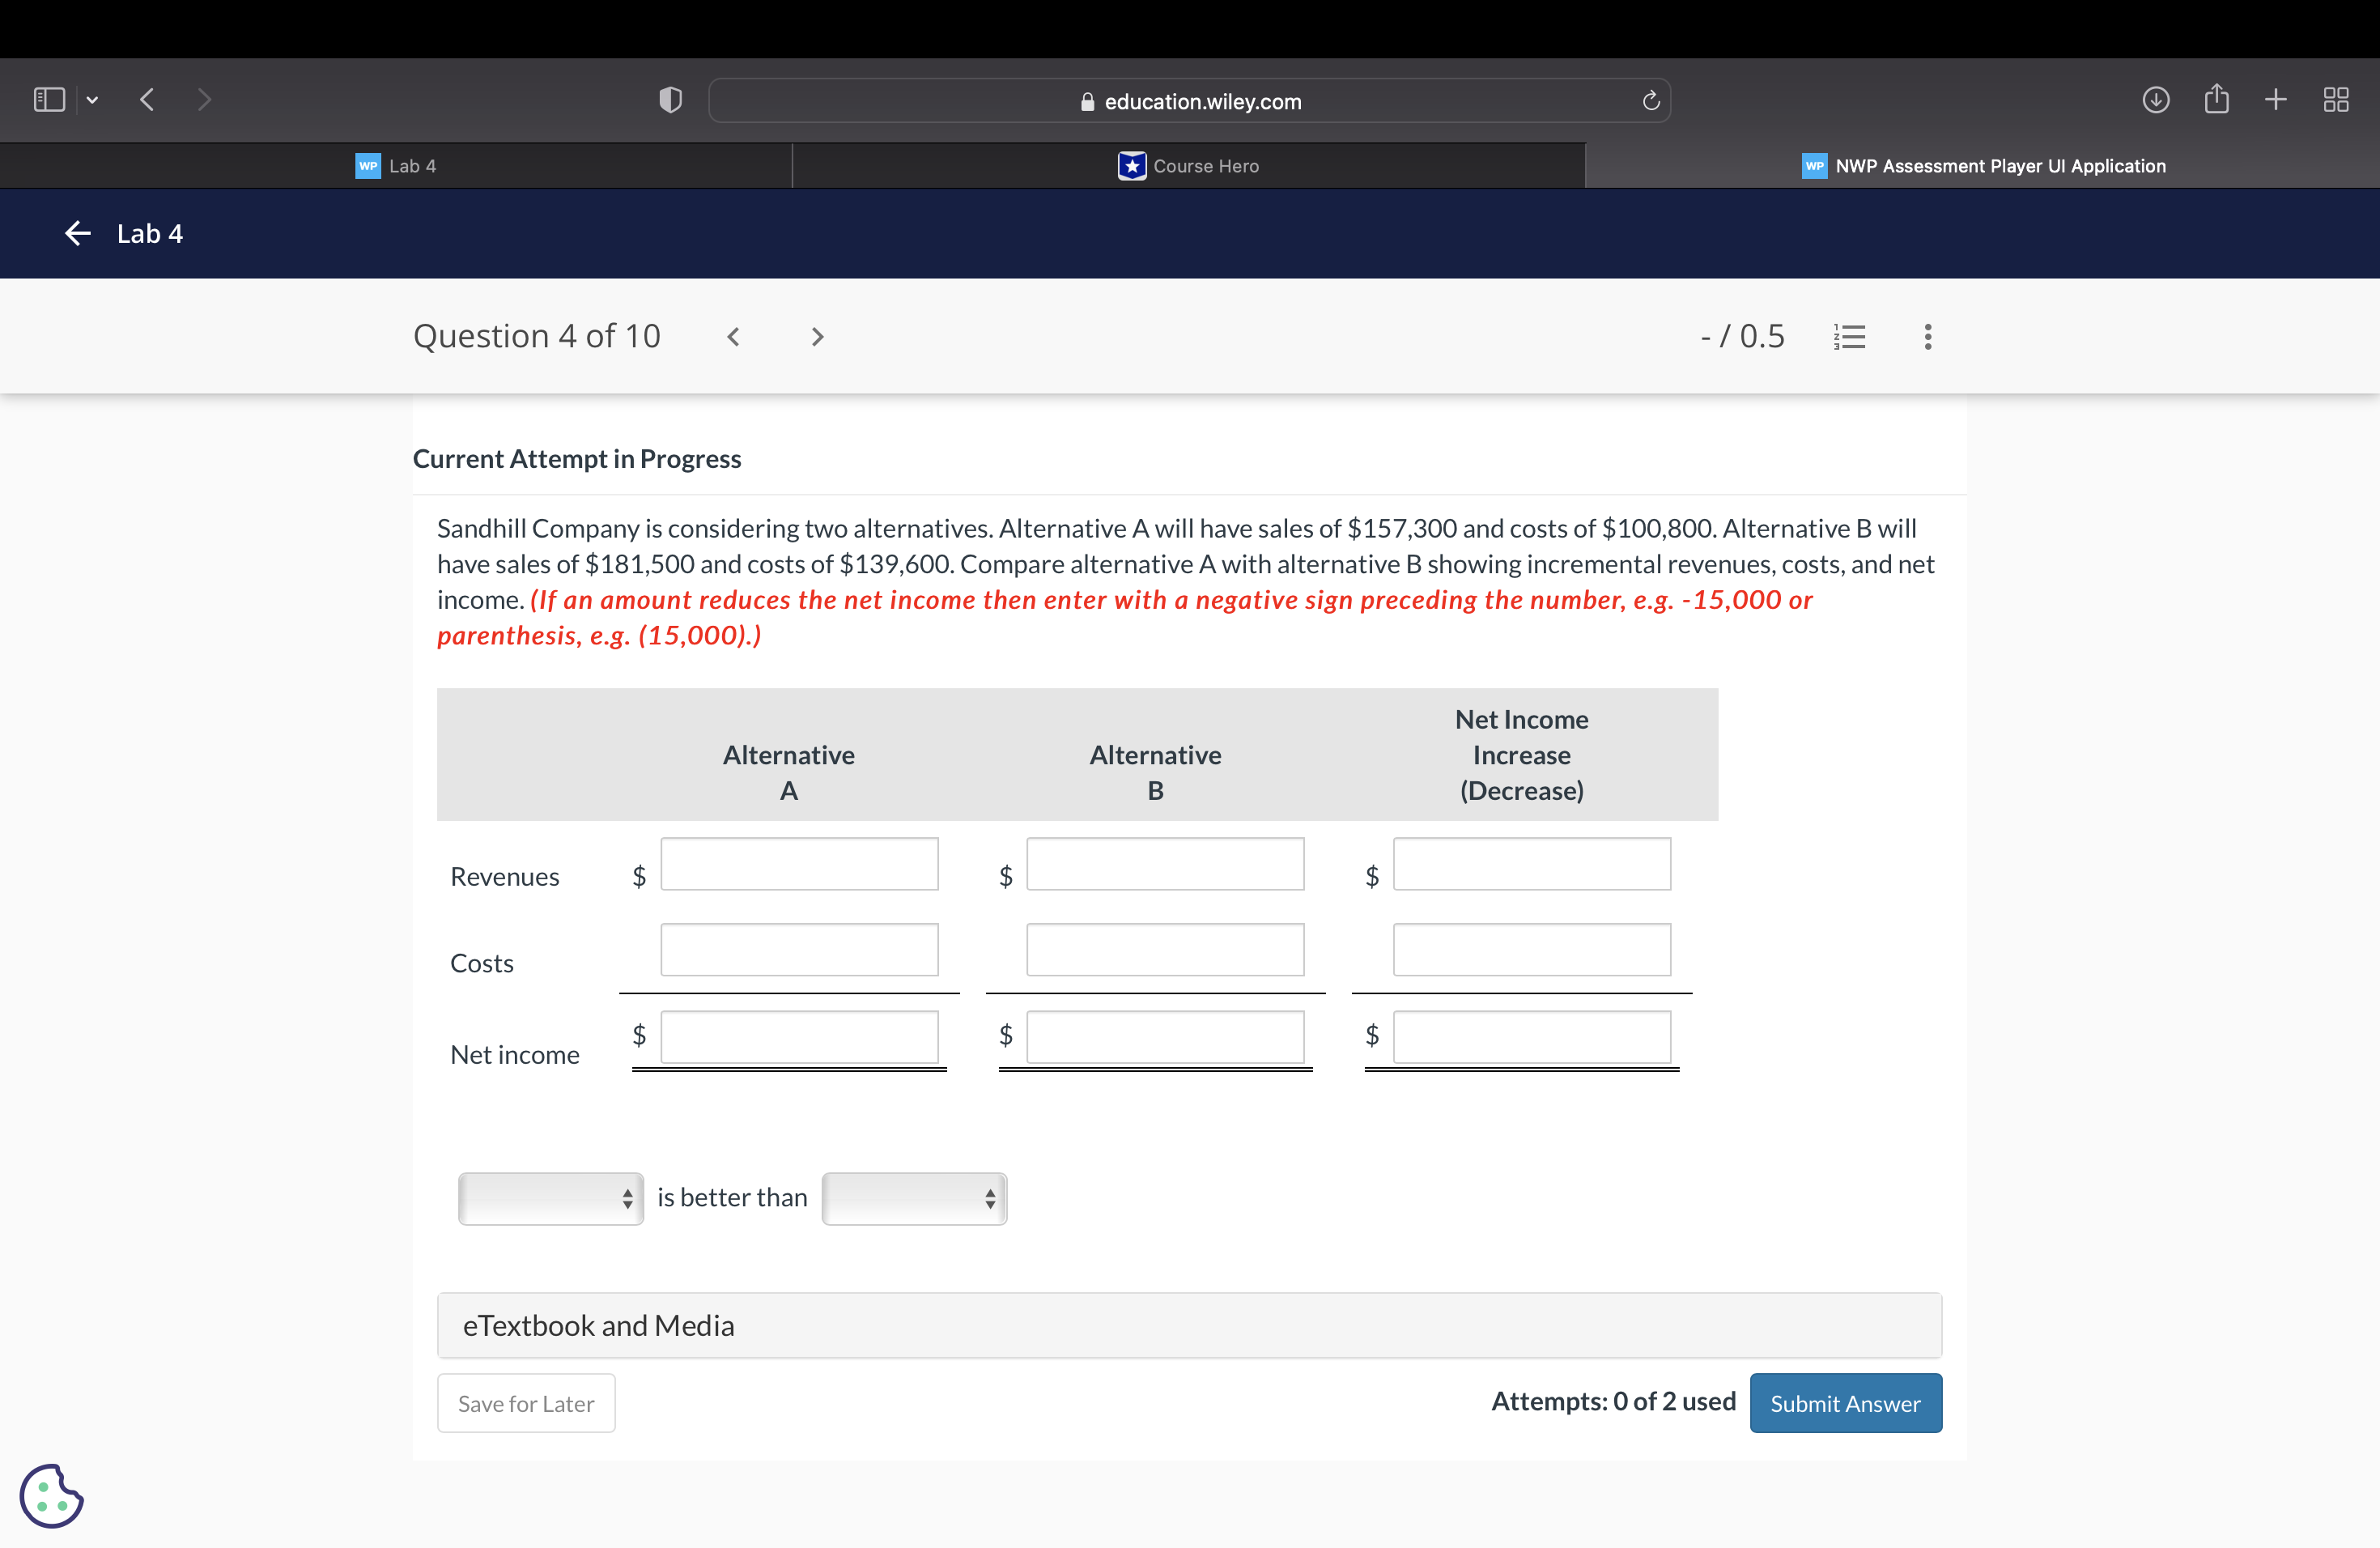Screen dimensions: 2380x1548
Task: Switch to the Course Hero tab
Action: click(1188, 166)
